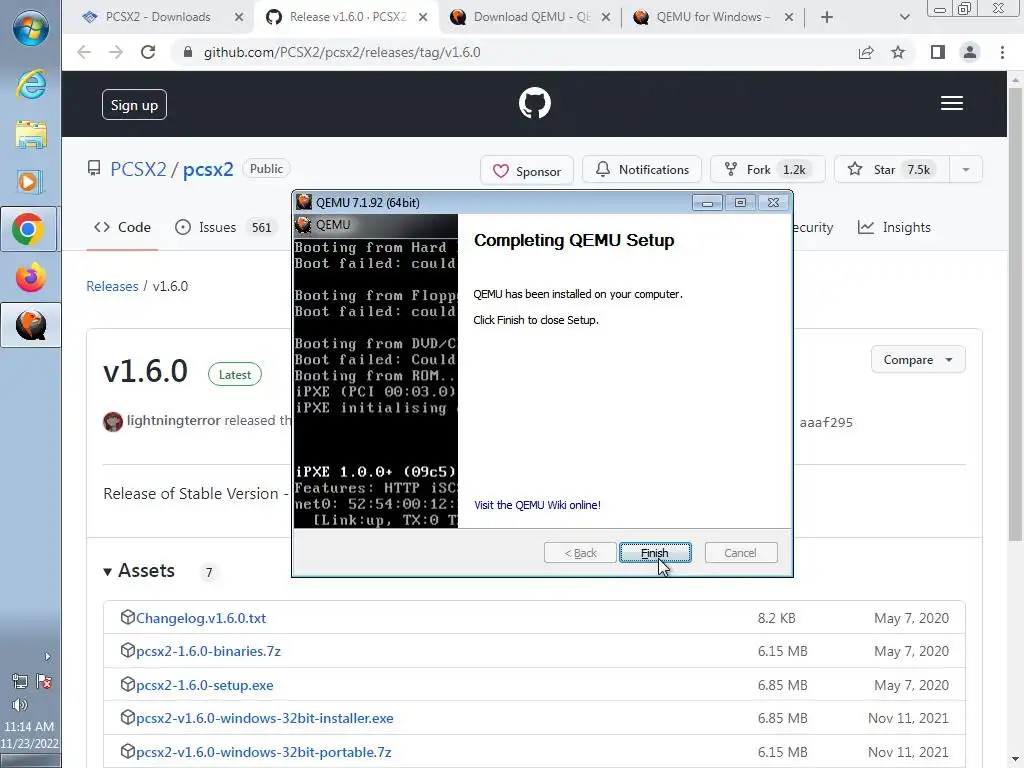Close the QEMU for Windows tab
The image size is (1024, 768).
(789, 18)
